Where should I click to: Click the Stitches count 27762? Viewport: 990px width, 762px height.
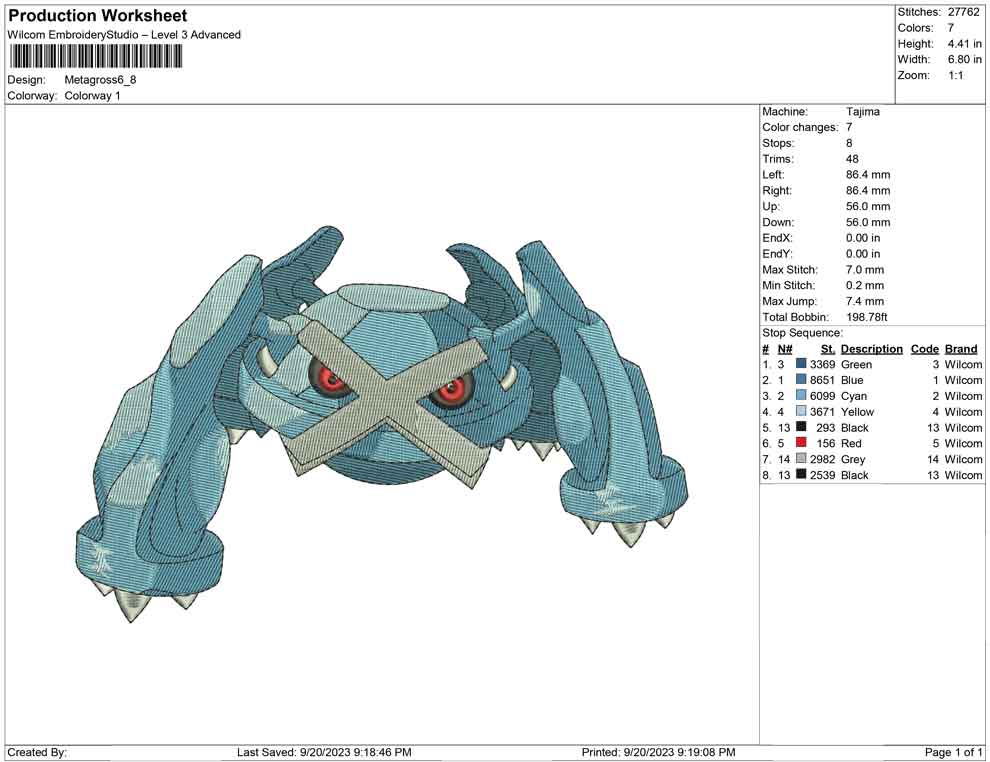click(x=963, y=12)
